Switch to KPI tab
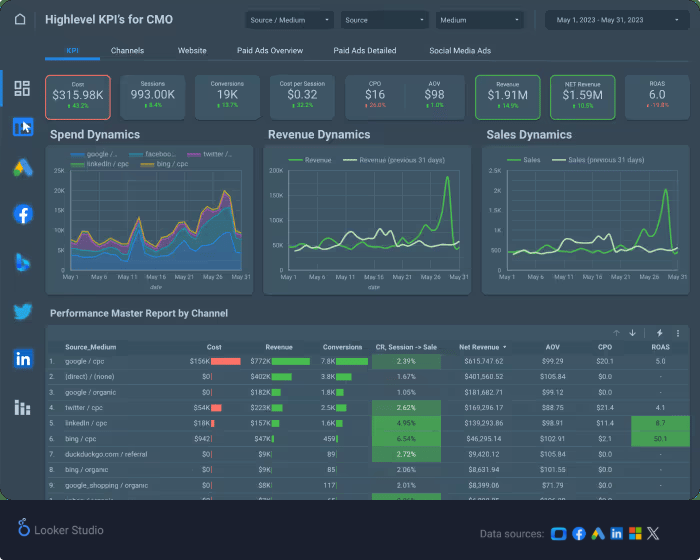Viewport: 700px width, 560px height. (72, 50)
